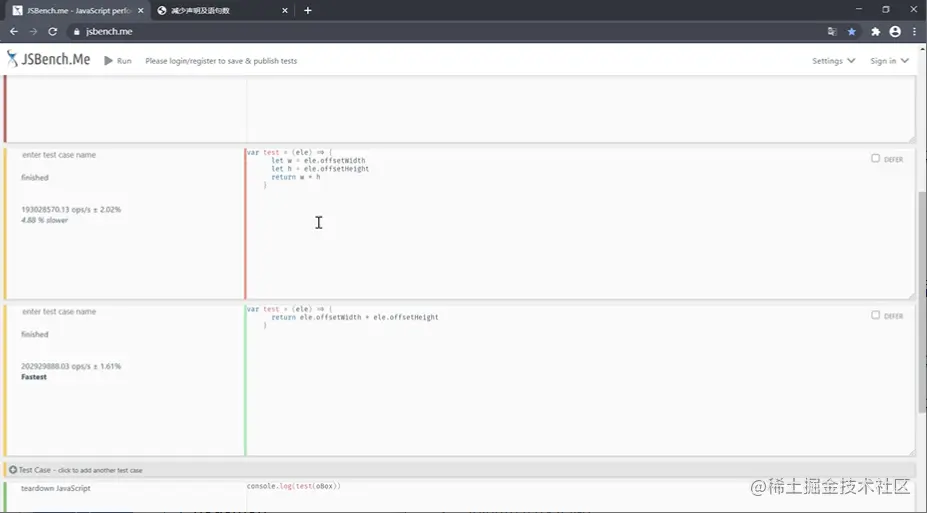The width and height of the screenshot is (927, 513).
Task: Enable DEFER on the slower test case
Action: [x=876, y=158]
